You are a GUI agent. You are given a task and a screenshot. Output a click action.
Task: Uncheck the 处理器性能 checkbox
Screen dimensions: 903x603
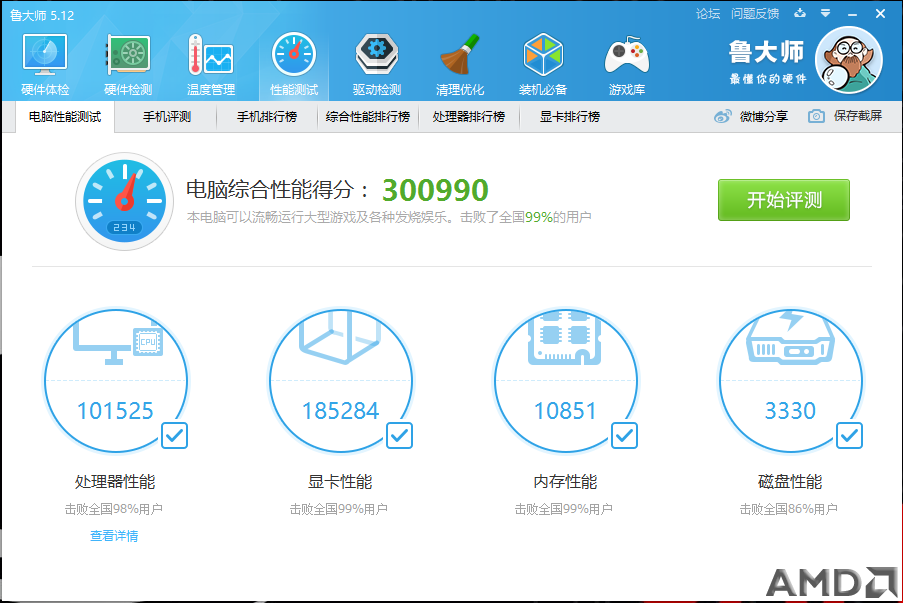point(174,435)
